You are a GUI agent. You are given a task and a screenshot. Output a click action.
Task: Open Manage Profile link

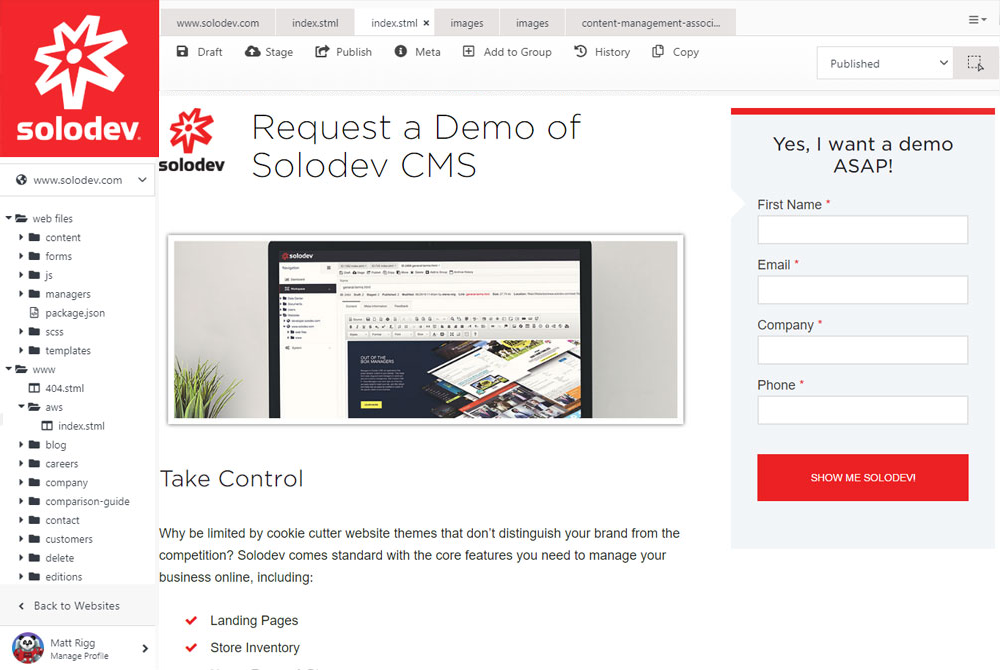(x=79, y=656)
